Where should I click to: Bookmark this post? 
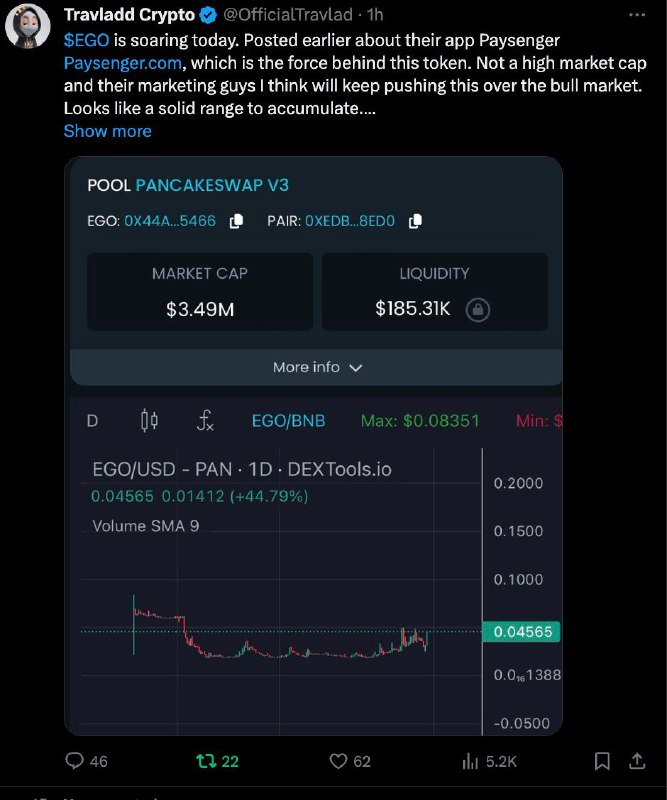point(602,761)
